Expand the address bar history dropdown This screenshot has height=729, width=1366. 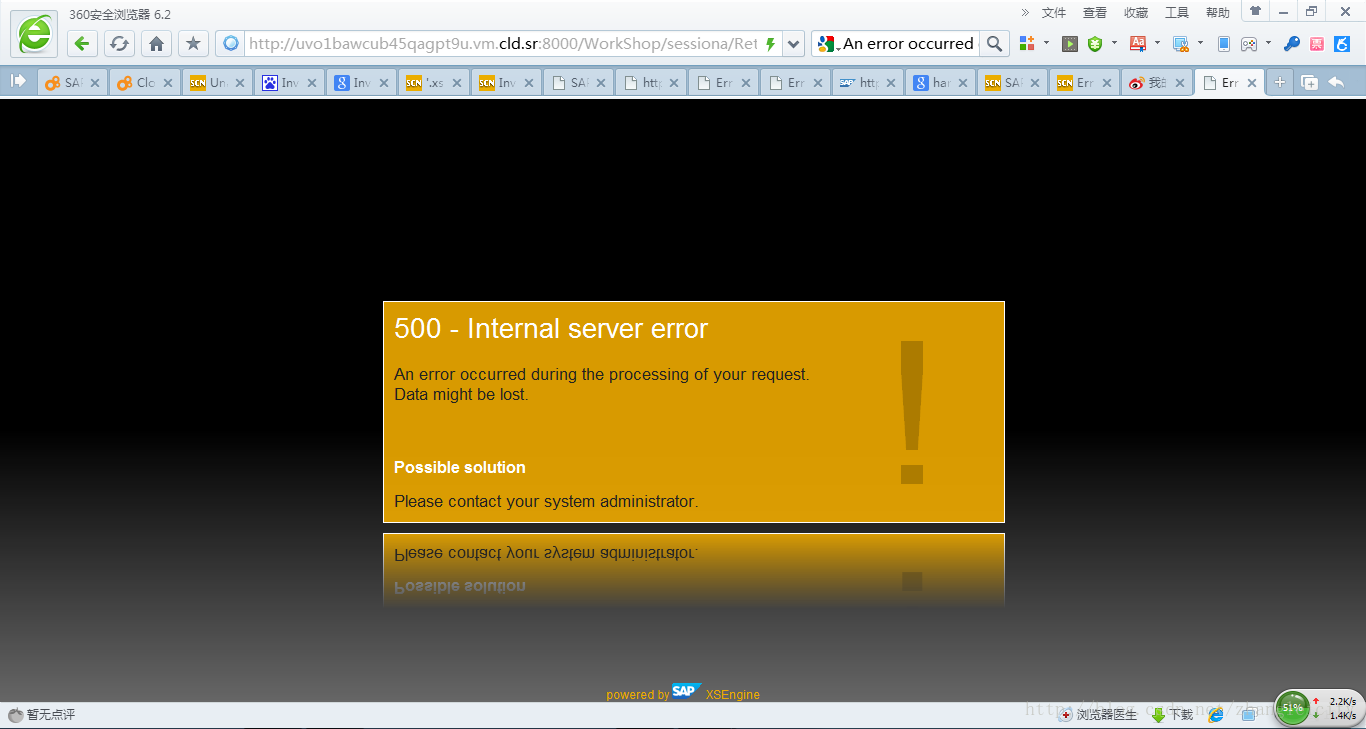click(x=793, y=44)
